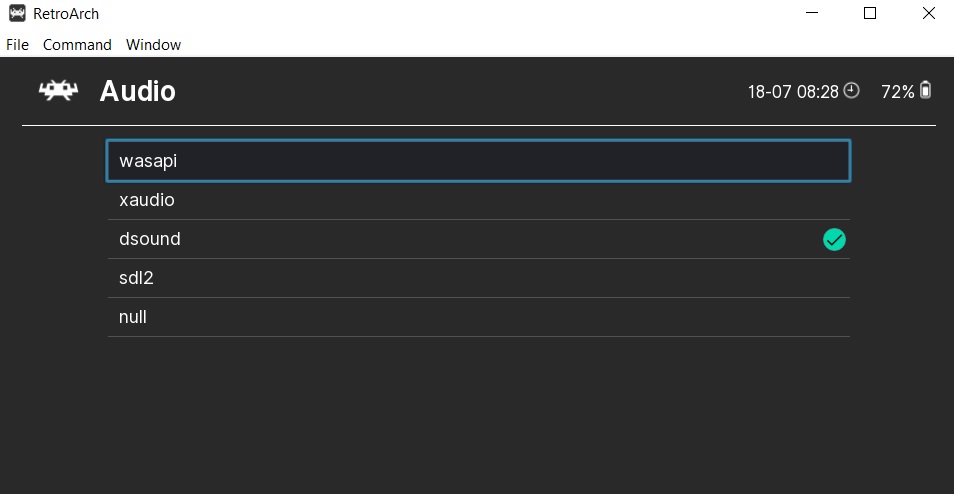Viewport: 954px width, 494px height.
Task: Click the Audio page heading
Action: [x=137, y=91]
